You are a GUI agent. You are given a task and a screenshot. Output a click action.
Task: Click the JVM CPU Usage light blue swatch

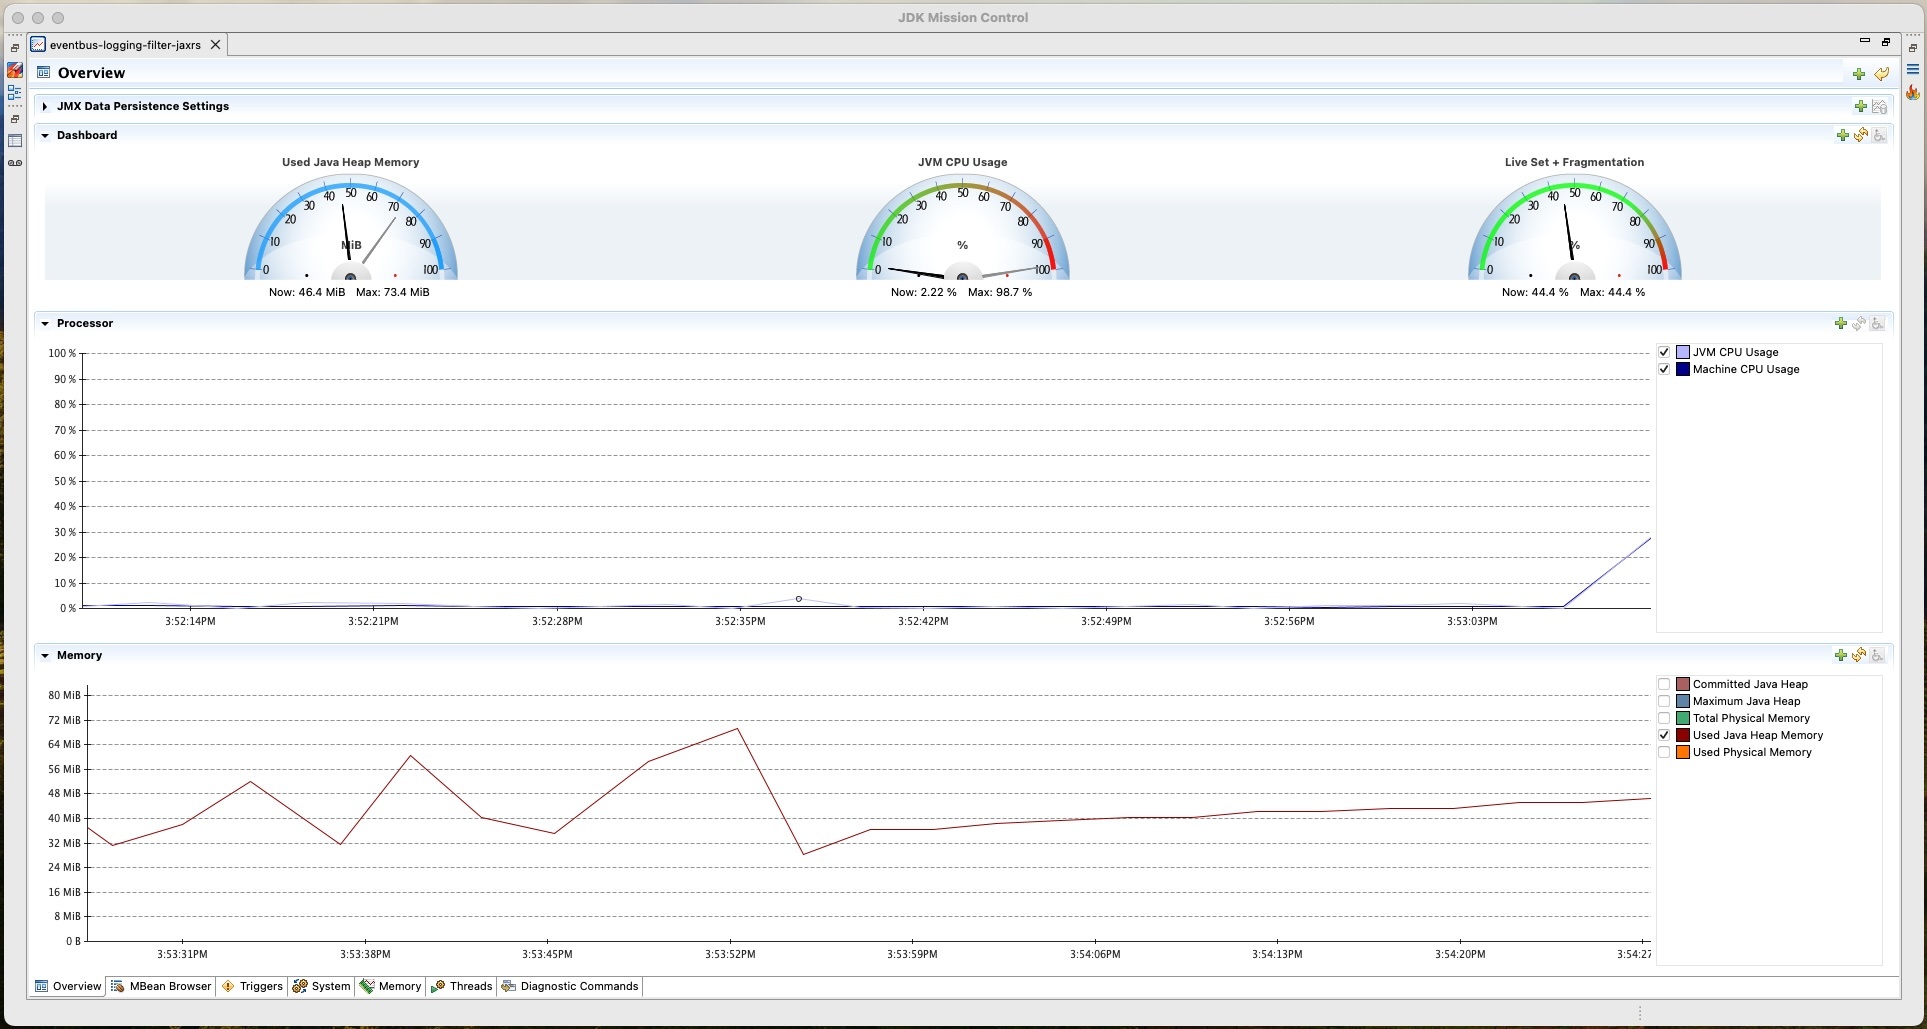[x=1683, y=352]
